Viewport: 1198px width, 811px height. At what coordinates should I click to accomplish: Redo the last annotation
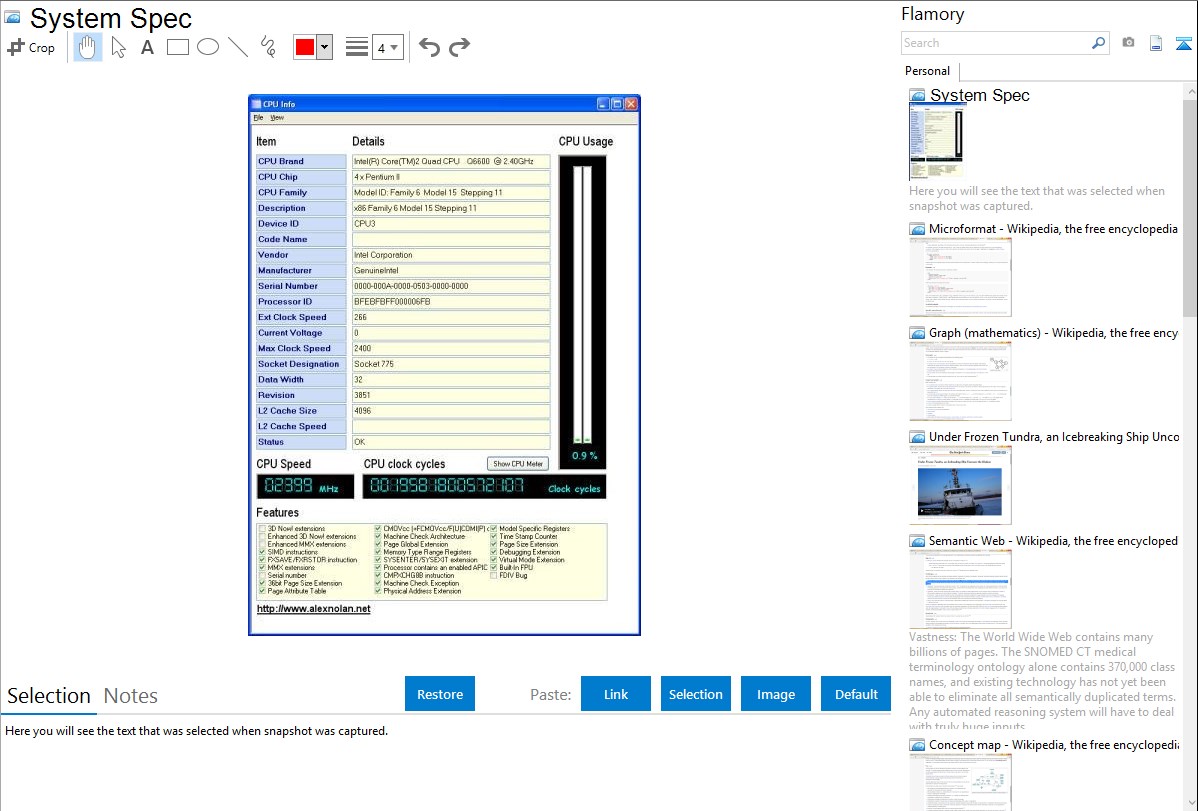(459, 47)
